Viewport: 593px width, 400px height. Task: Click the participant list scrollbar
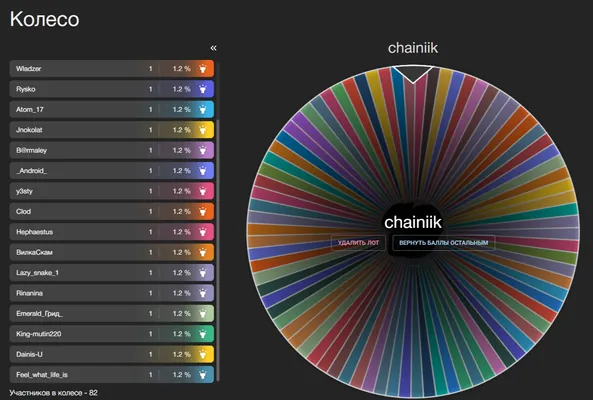(x=217, y=250)
